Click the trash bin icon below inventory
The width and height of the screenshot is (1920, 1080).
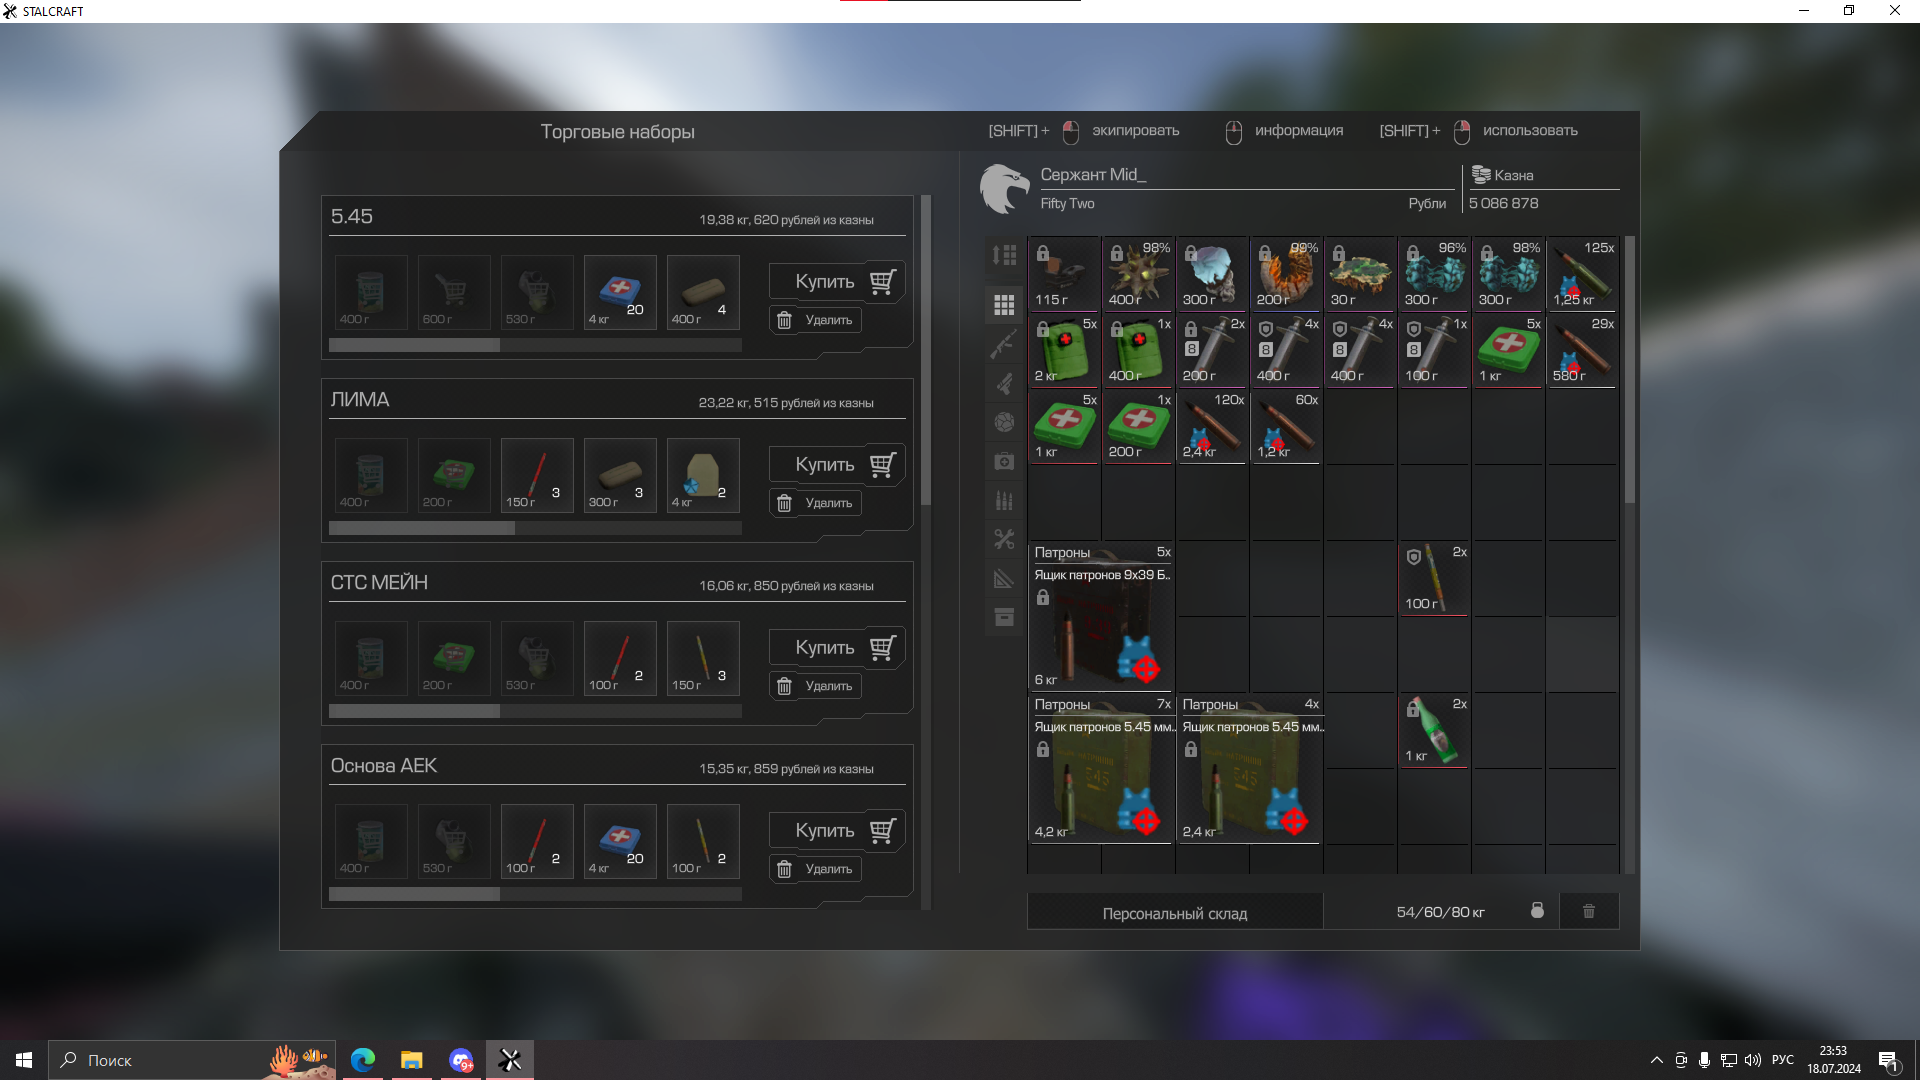pos(1589,911)
